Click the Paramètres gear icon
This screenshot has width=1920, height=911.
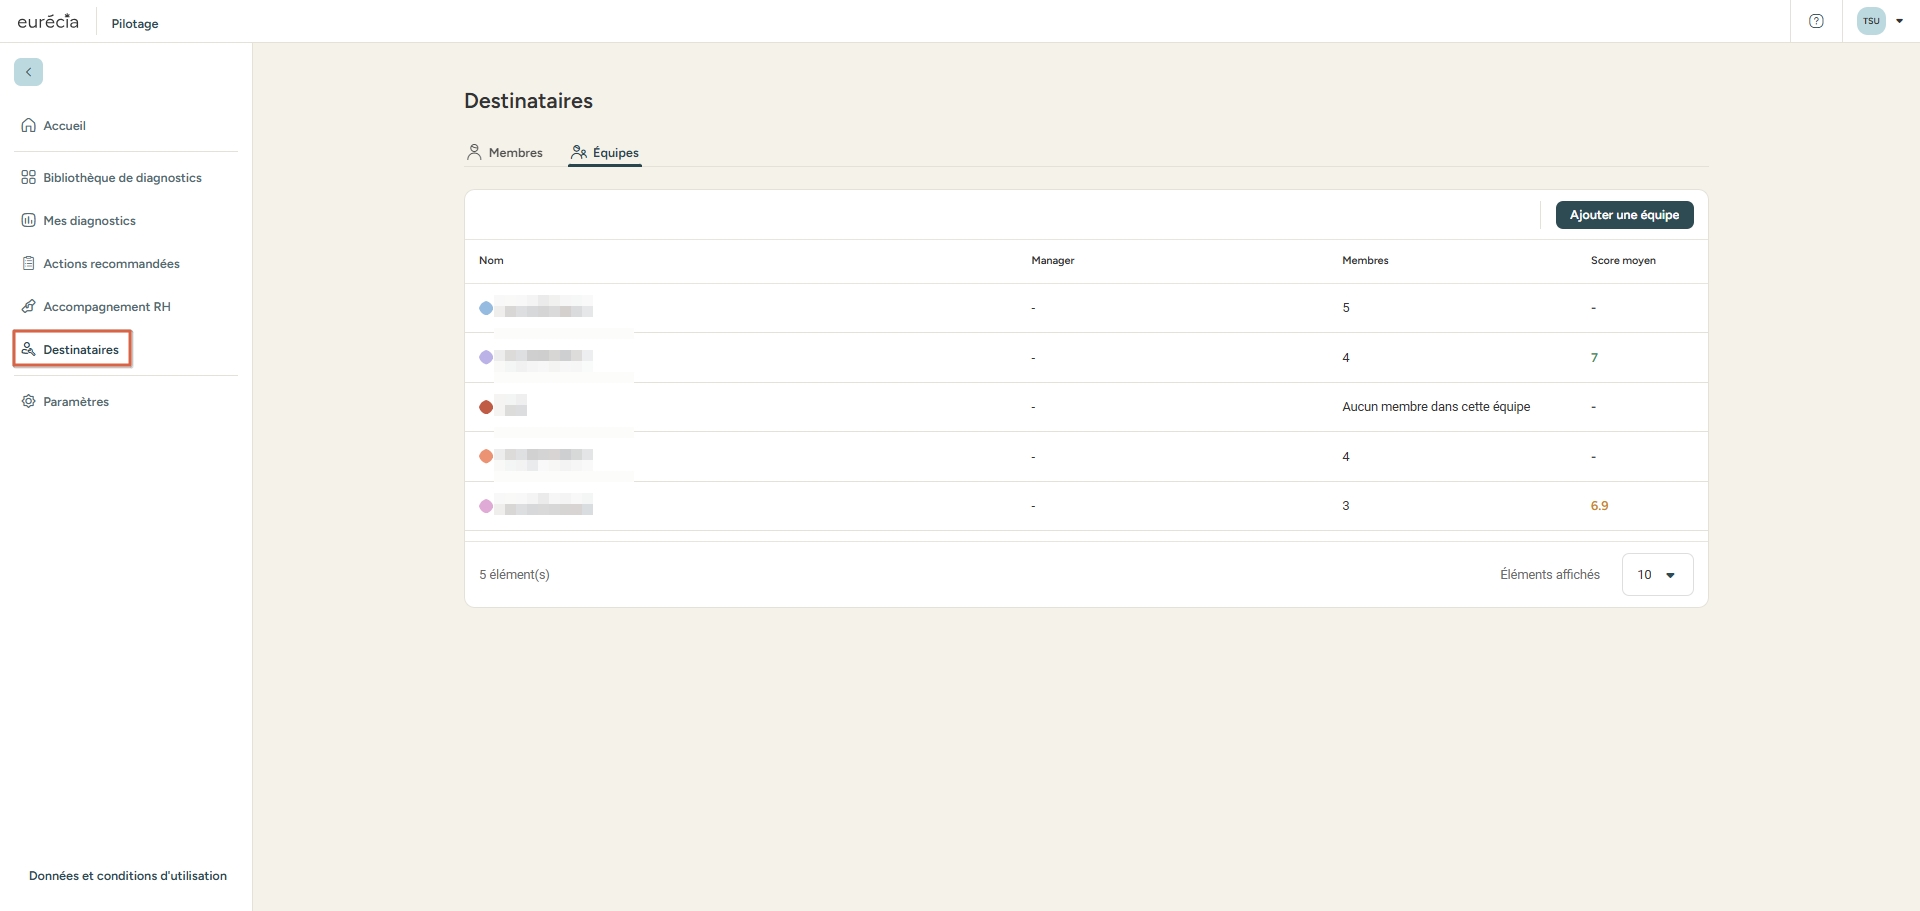coord(28,402)
